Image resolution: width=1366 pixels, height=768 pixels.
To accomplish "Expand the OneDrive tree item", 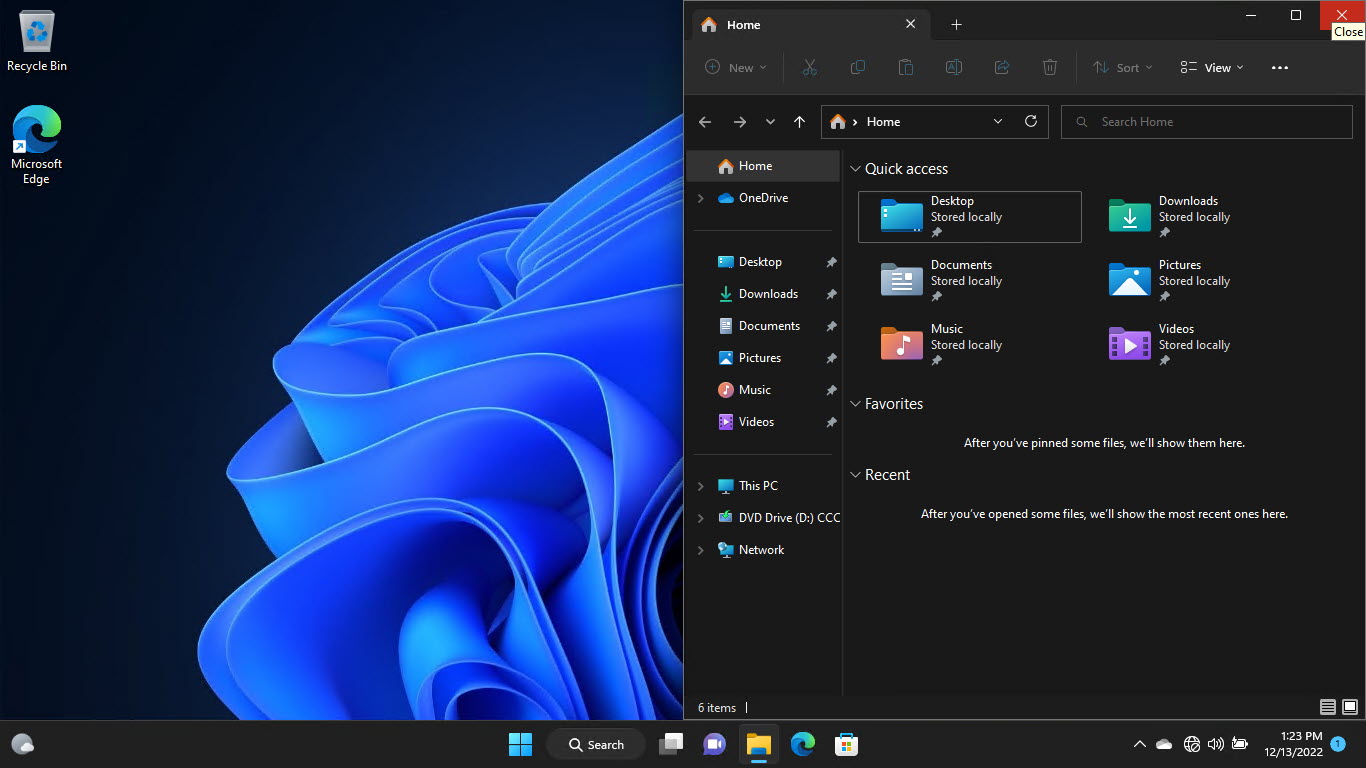I will pyautogui.click(x=700, y=197).
